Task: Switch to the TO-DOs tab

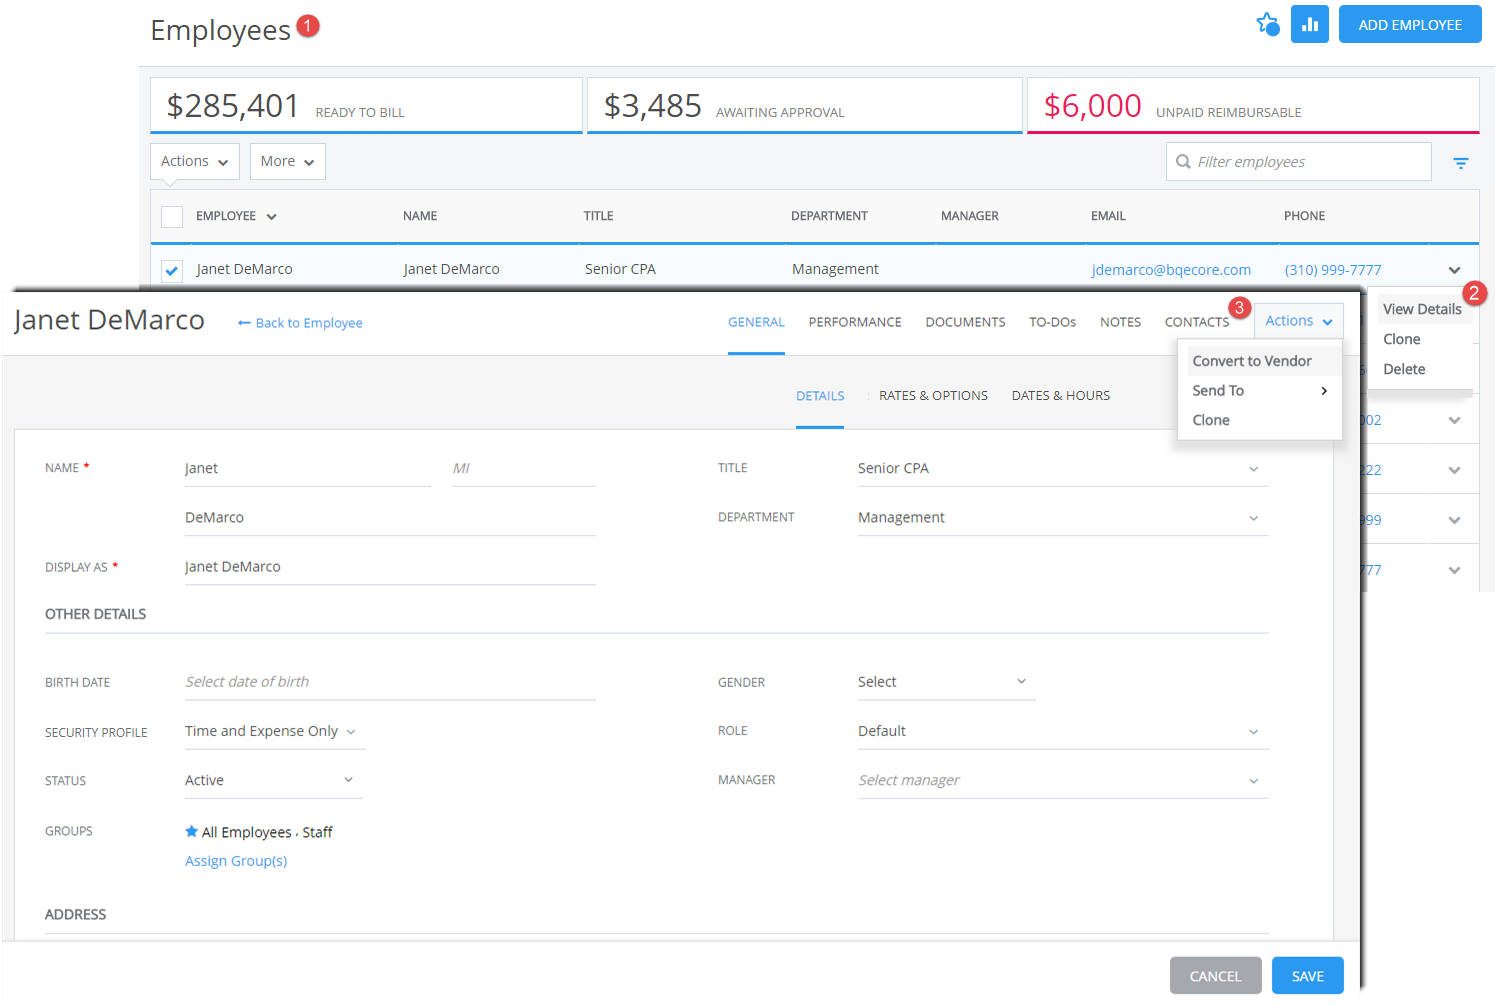Action: tap(1052, 322)
